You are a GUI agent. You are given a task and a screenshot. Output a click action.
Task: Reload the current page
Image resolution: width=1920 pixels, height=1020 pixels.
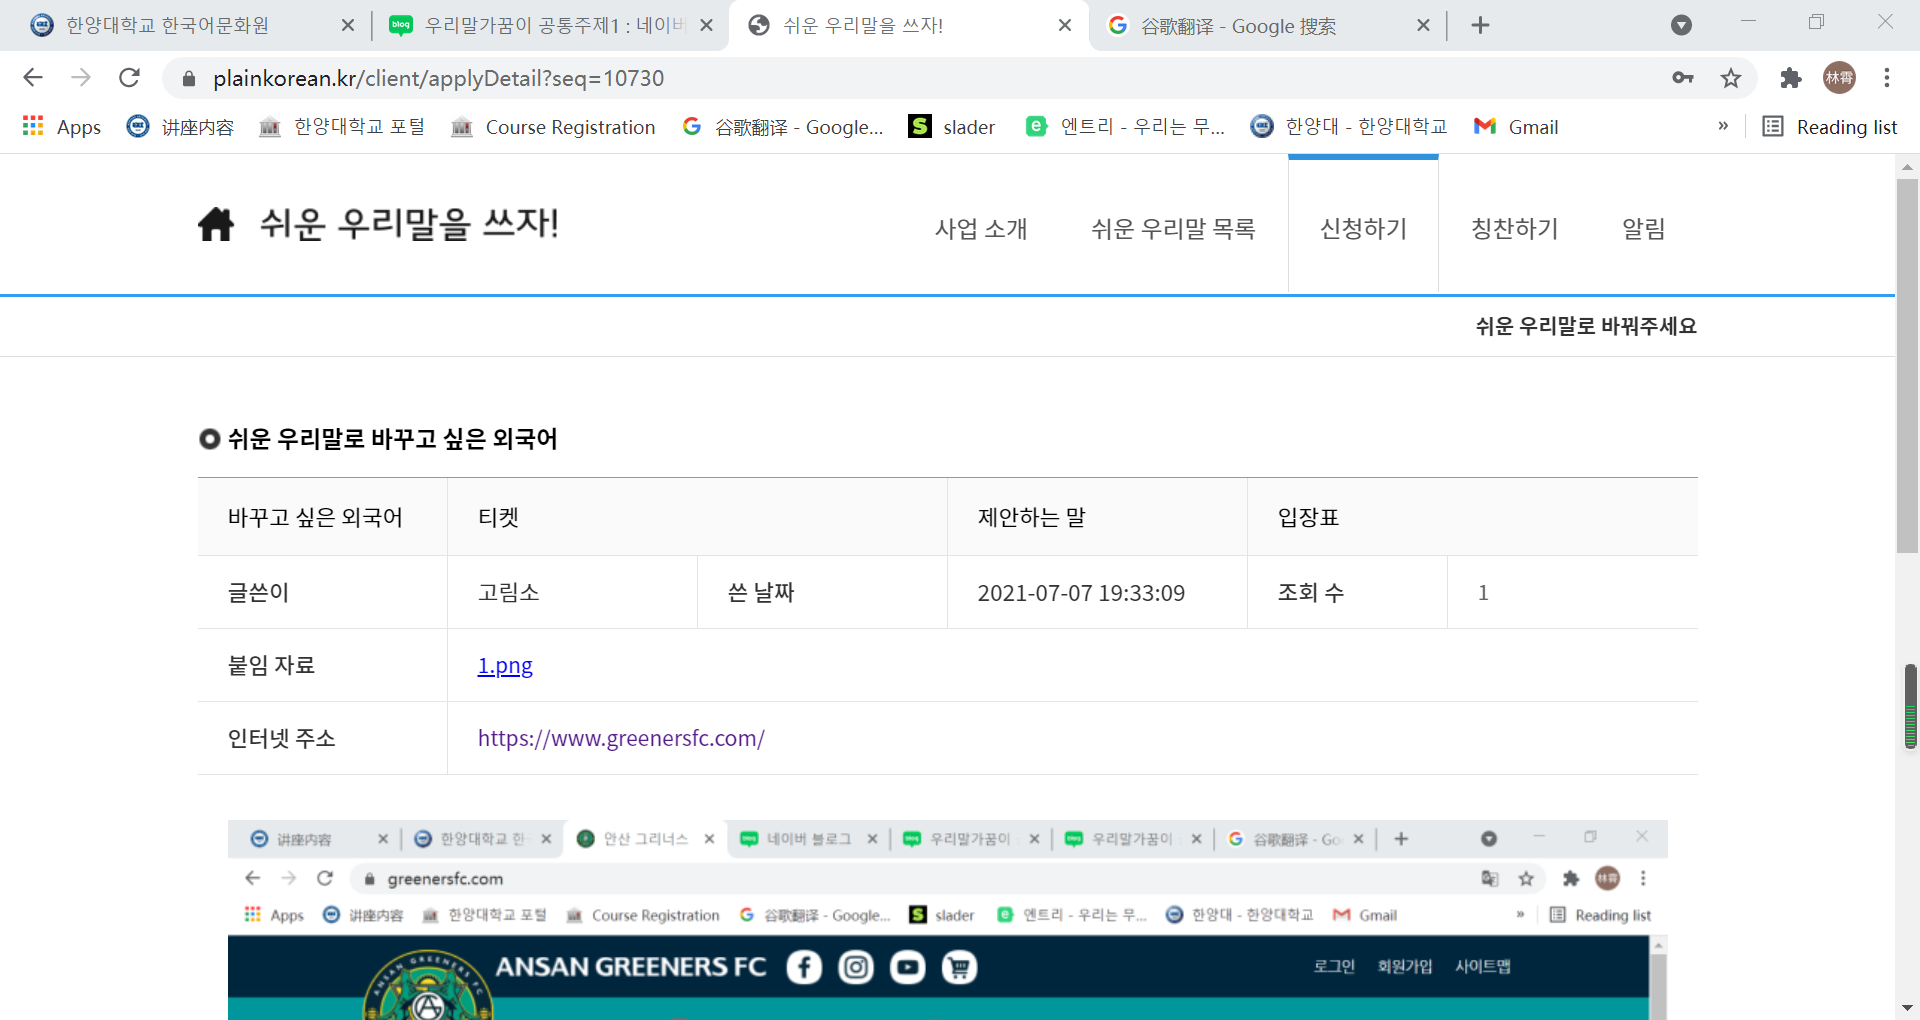click(x=129, y=78)
